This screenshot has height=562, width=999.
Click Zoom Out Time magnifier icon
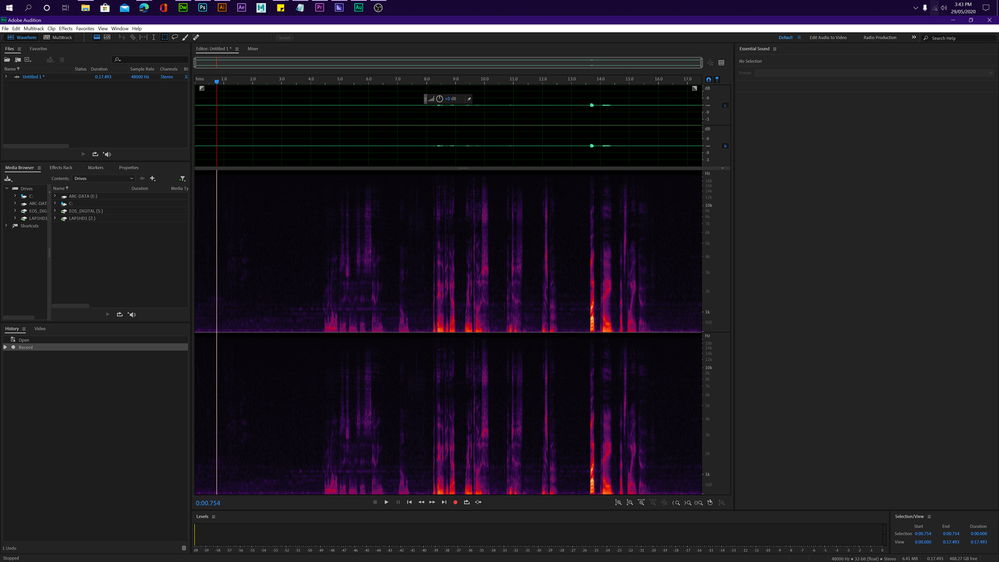652,502
